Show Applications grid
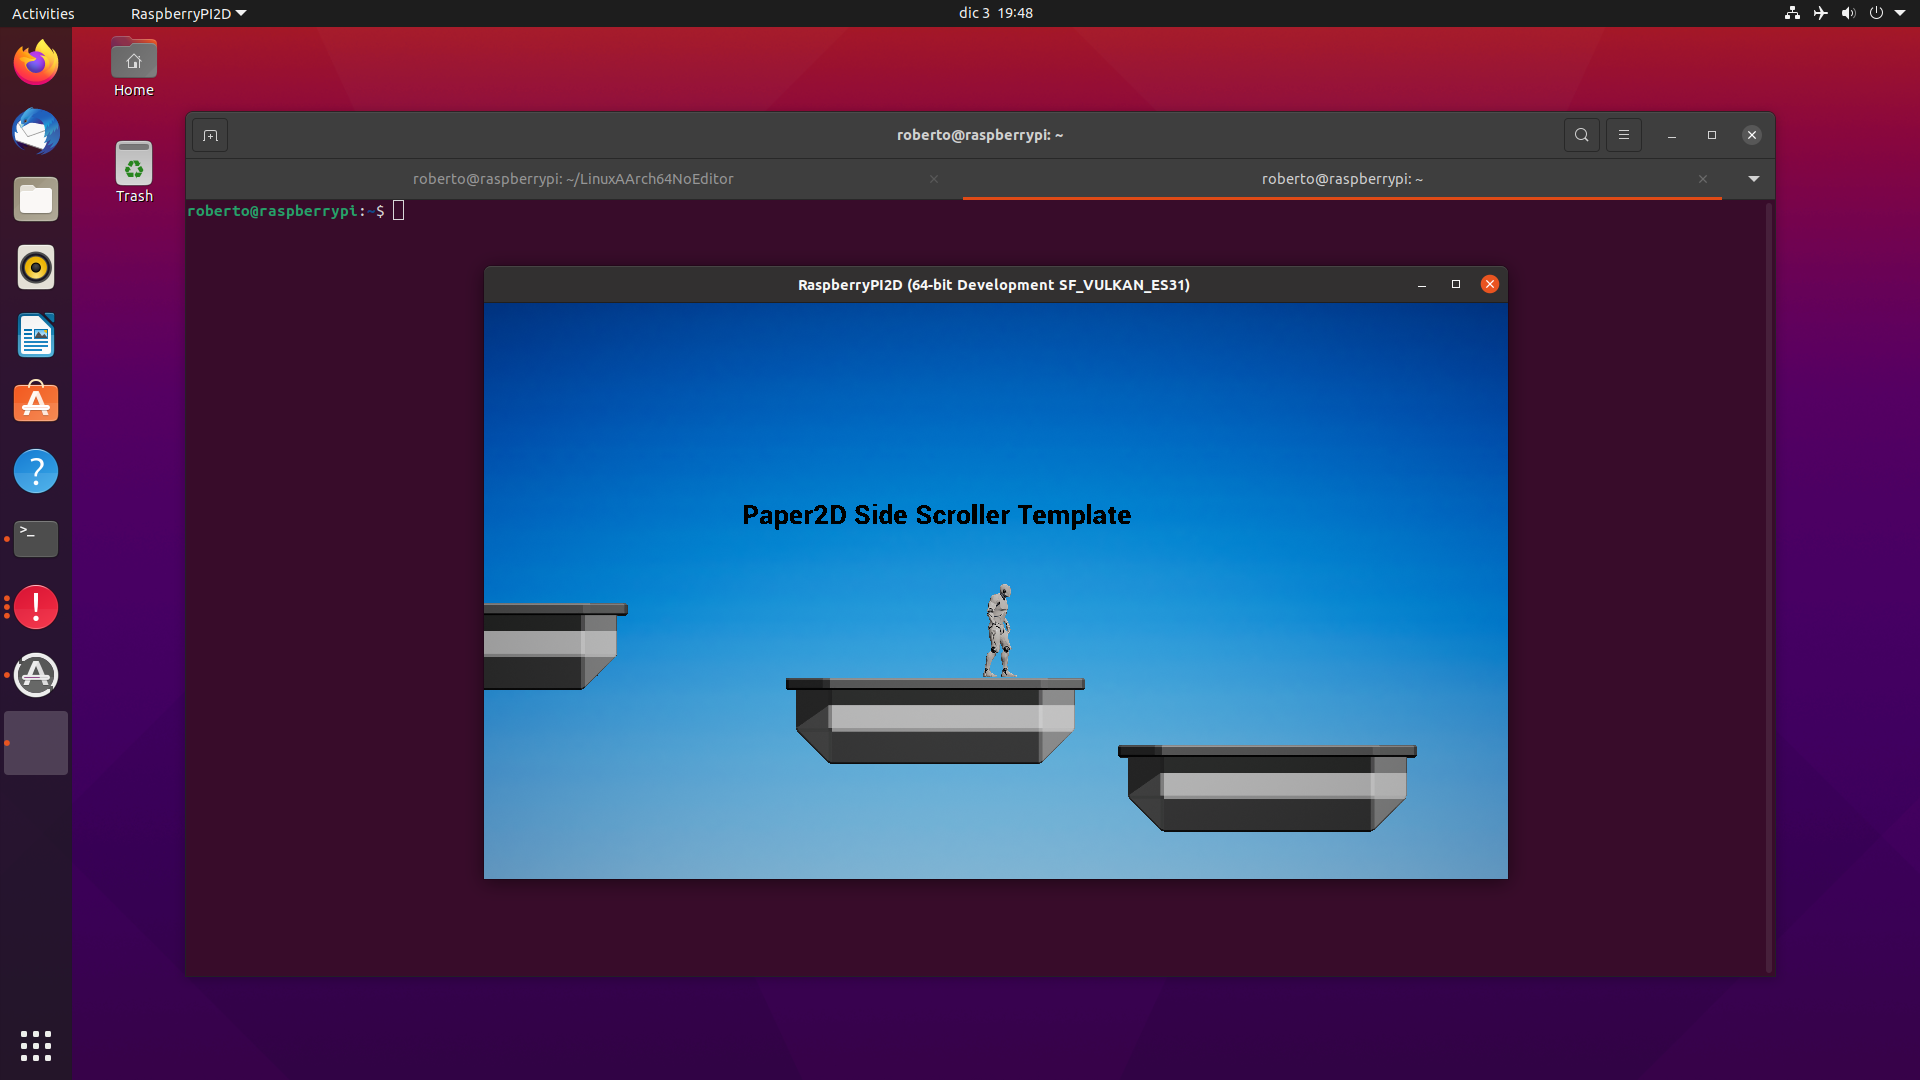The height and width of the screenshot is (1080, 1920). pyautogui.click(x=36, y=1045)
